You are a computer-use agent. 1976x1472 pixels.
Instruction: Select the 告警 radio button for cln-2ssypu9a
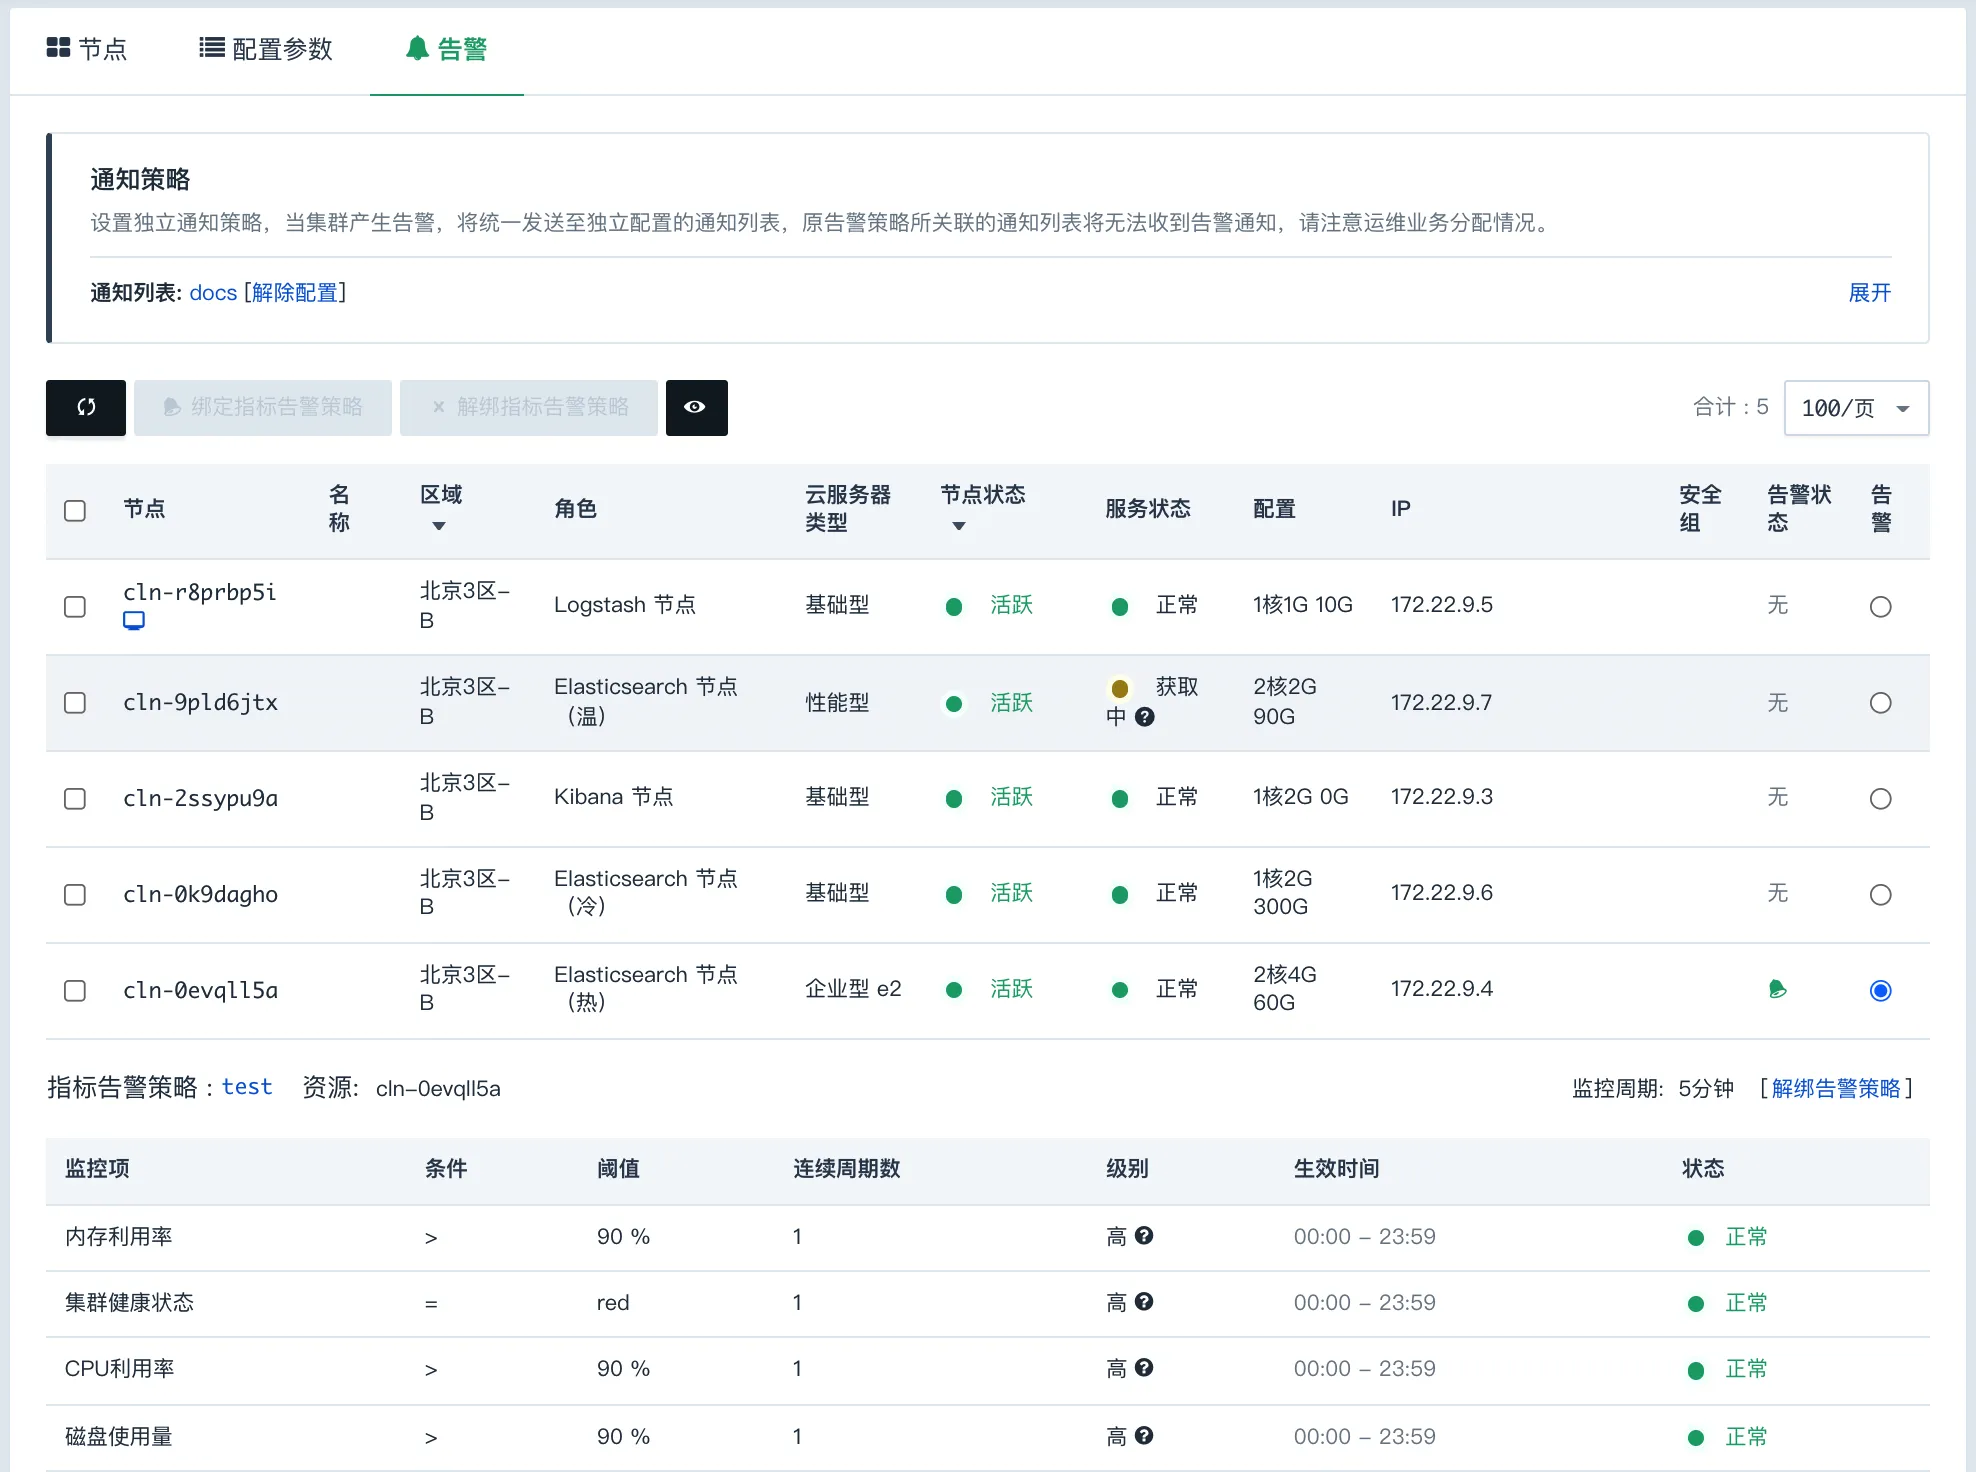1881,798
